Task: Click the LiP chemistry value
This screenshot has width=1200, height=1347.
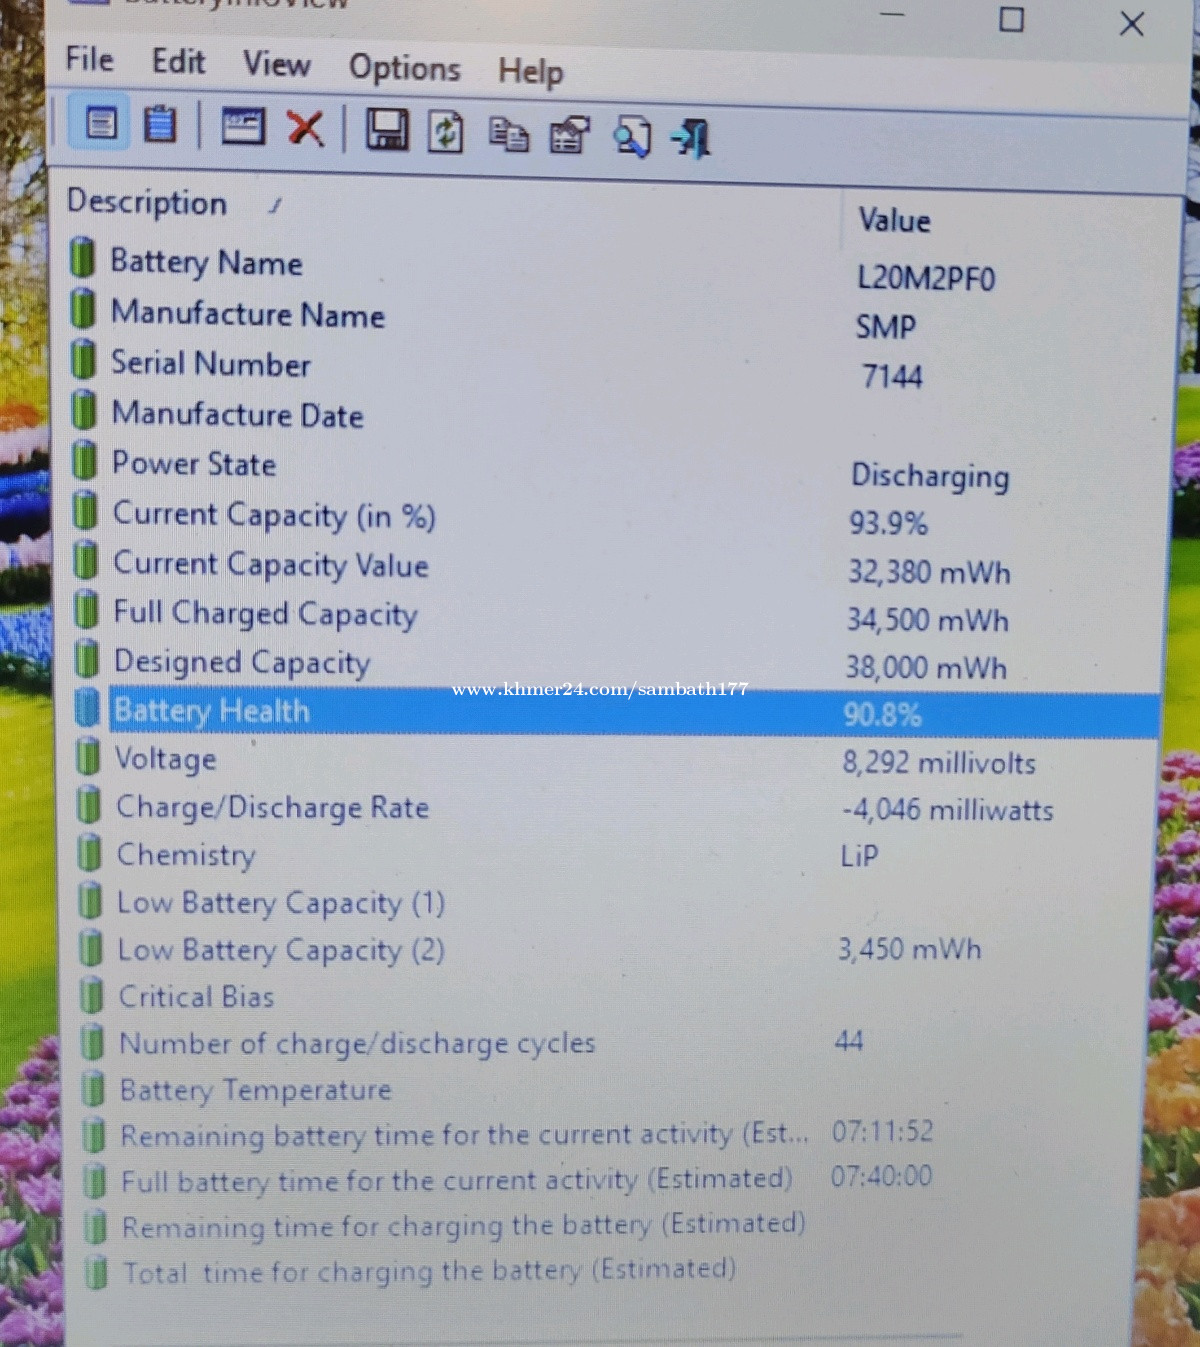Action: pyautogui.click(x=859, y=856)
